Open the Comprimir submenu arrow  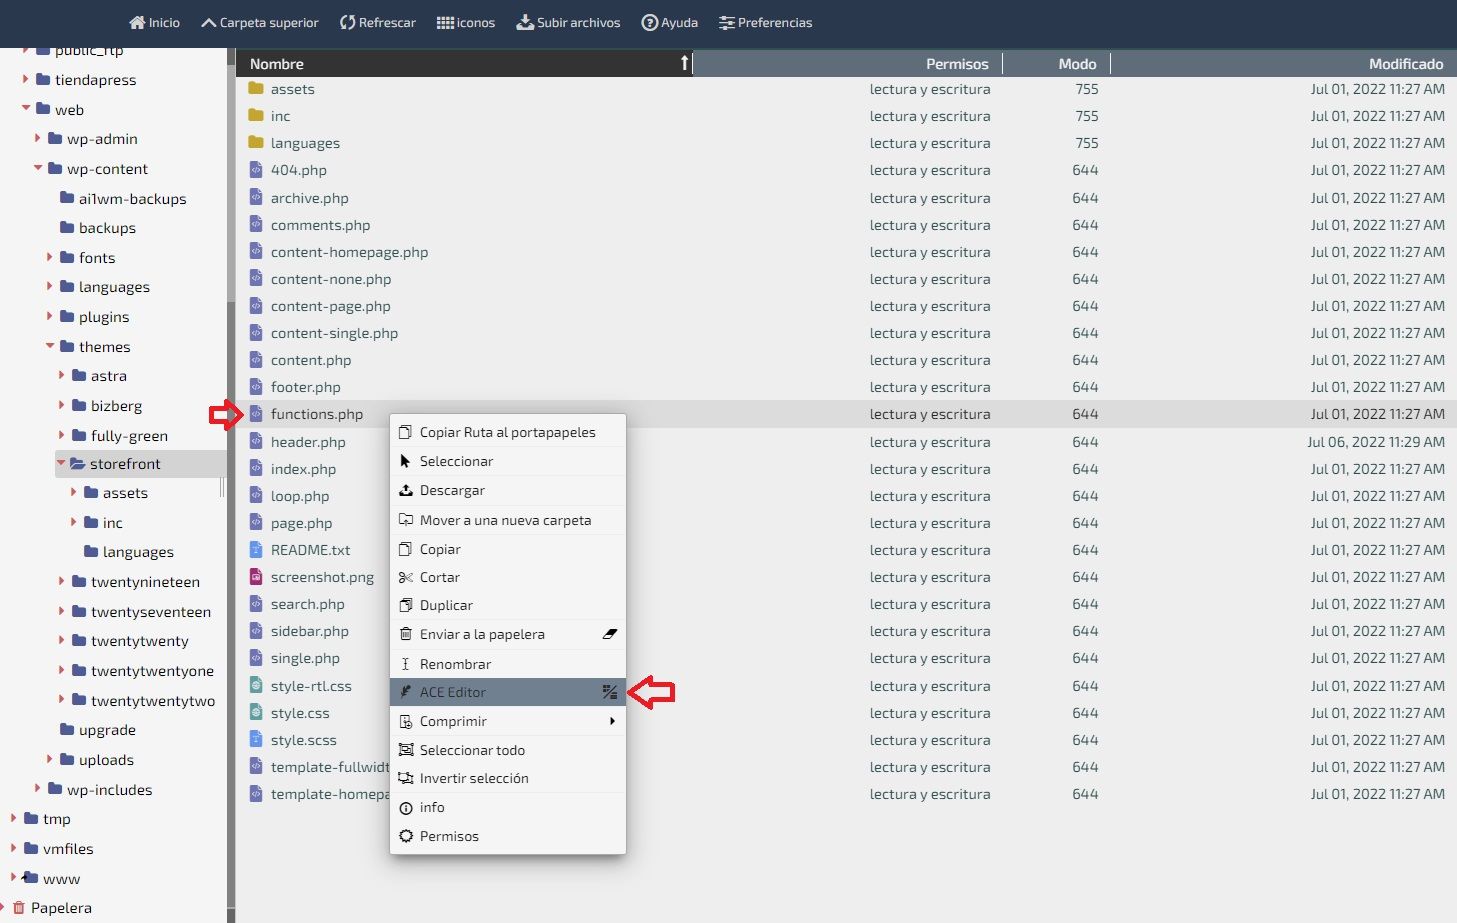[612, 721]
